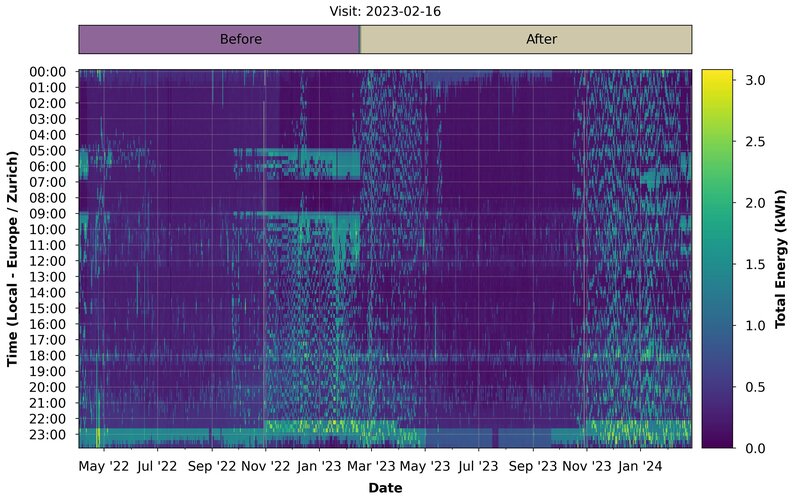This screenshot has height=500, width=798.
Task: Click the "00:00" time tick label
Action: [x=49, y=72]
